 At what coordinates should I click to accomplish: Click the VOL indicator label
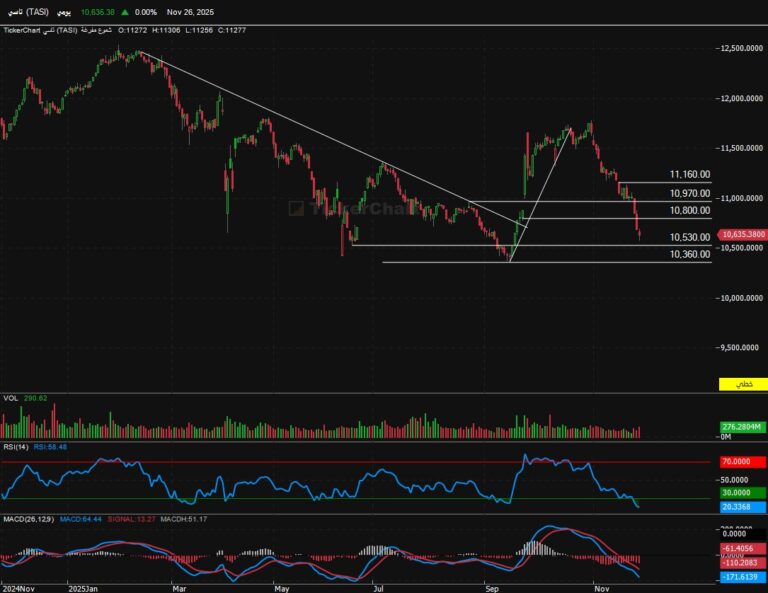point(11,398)
